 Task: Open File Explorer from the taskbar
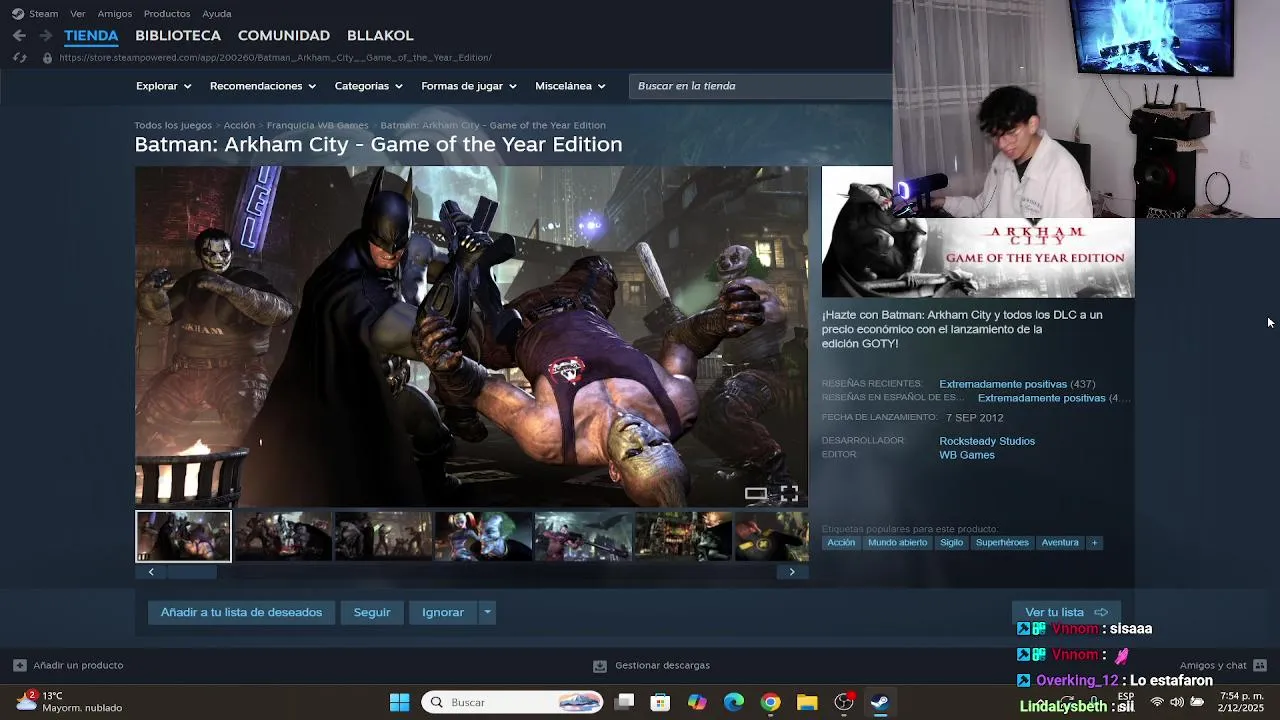[x=807, y=702]
